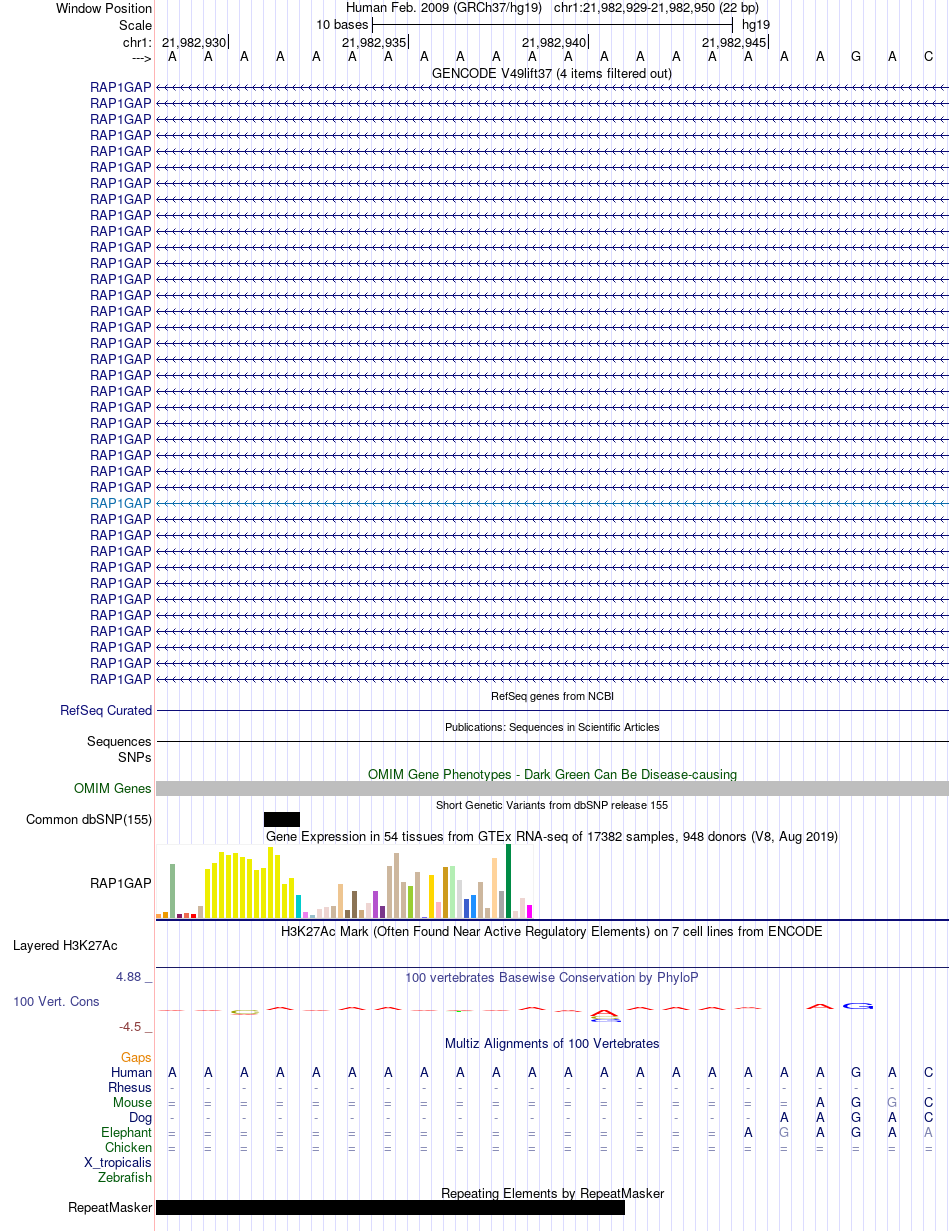The image size is (950, 1231).
Task: Click the orange ring-shaped PhyloP conservation logo
Action: click(x=245, y=1012)
